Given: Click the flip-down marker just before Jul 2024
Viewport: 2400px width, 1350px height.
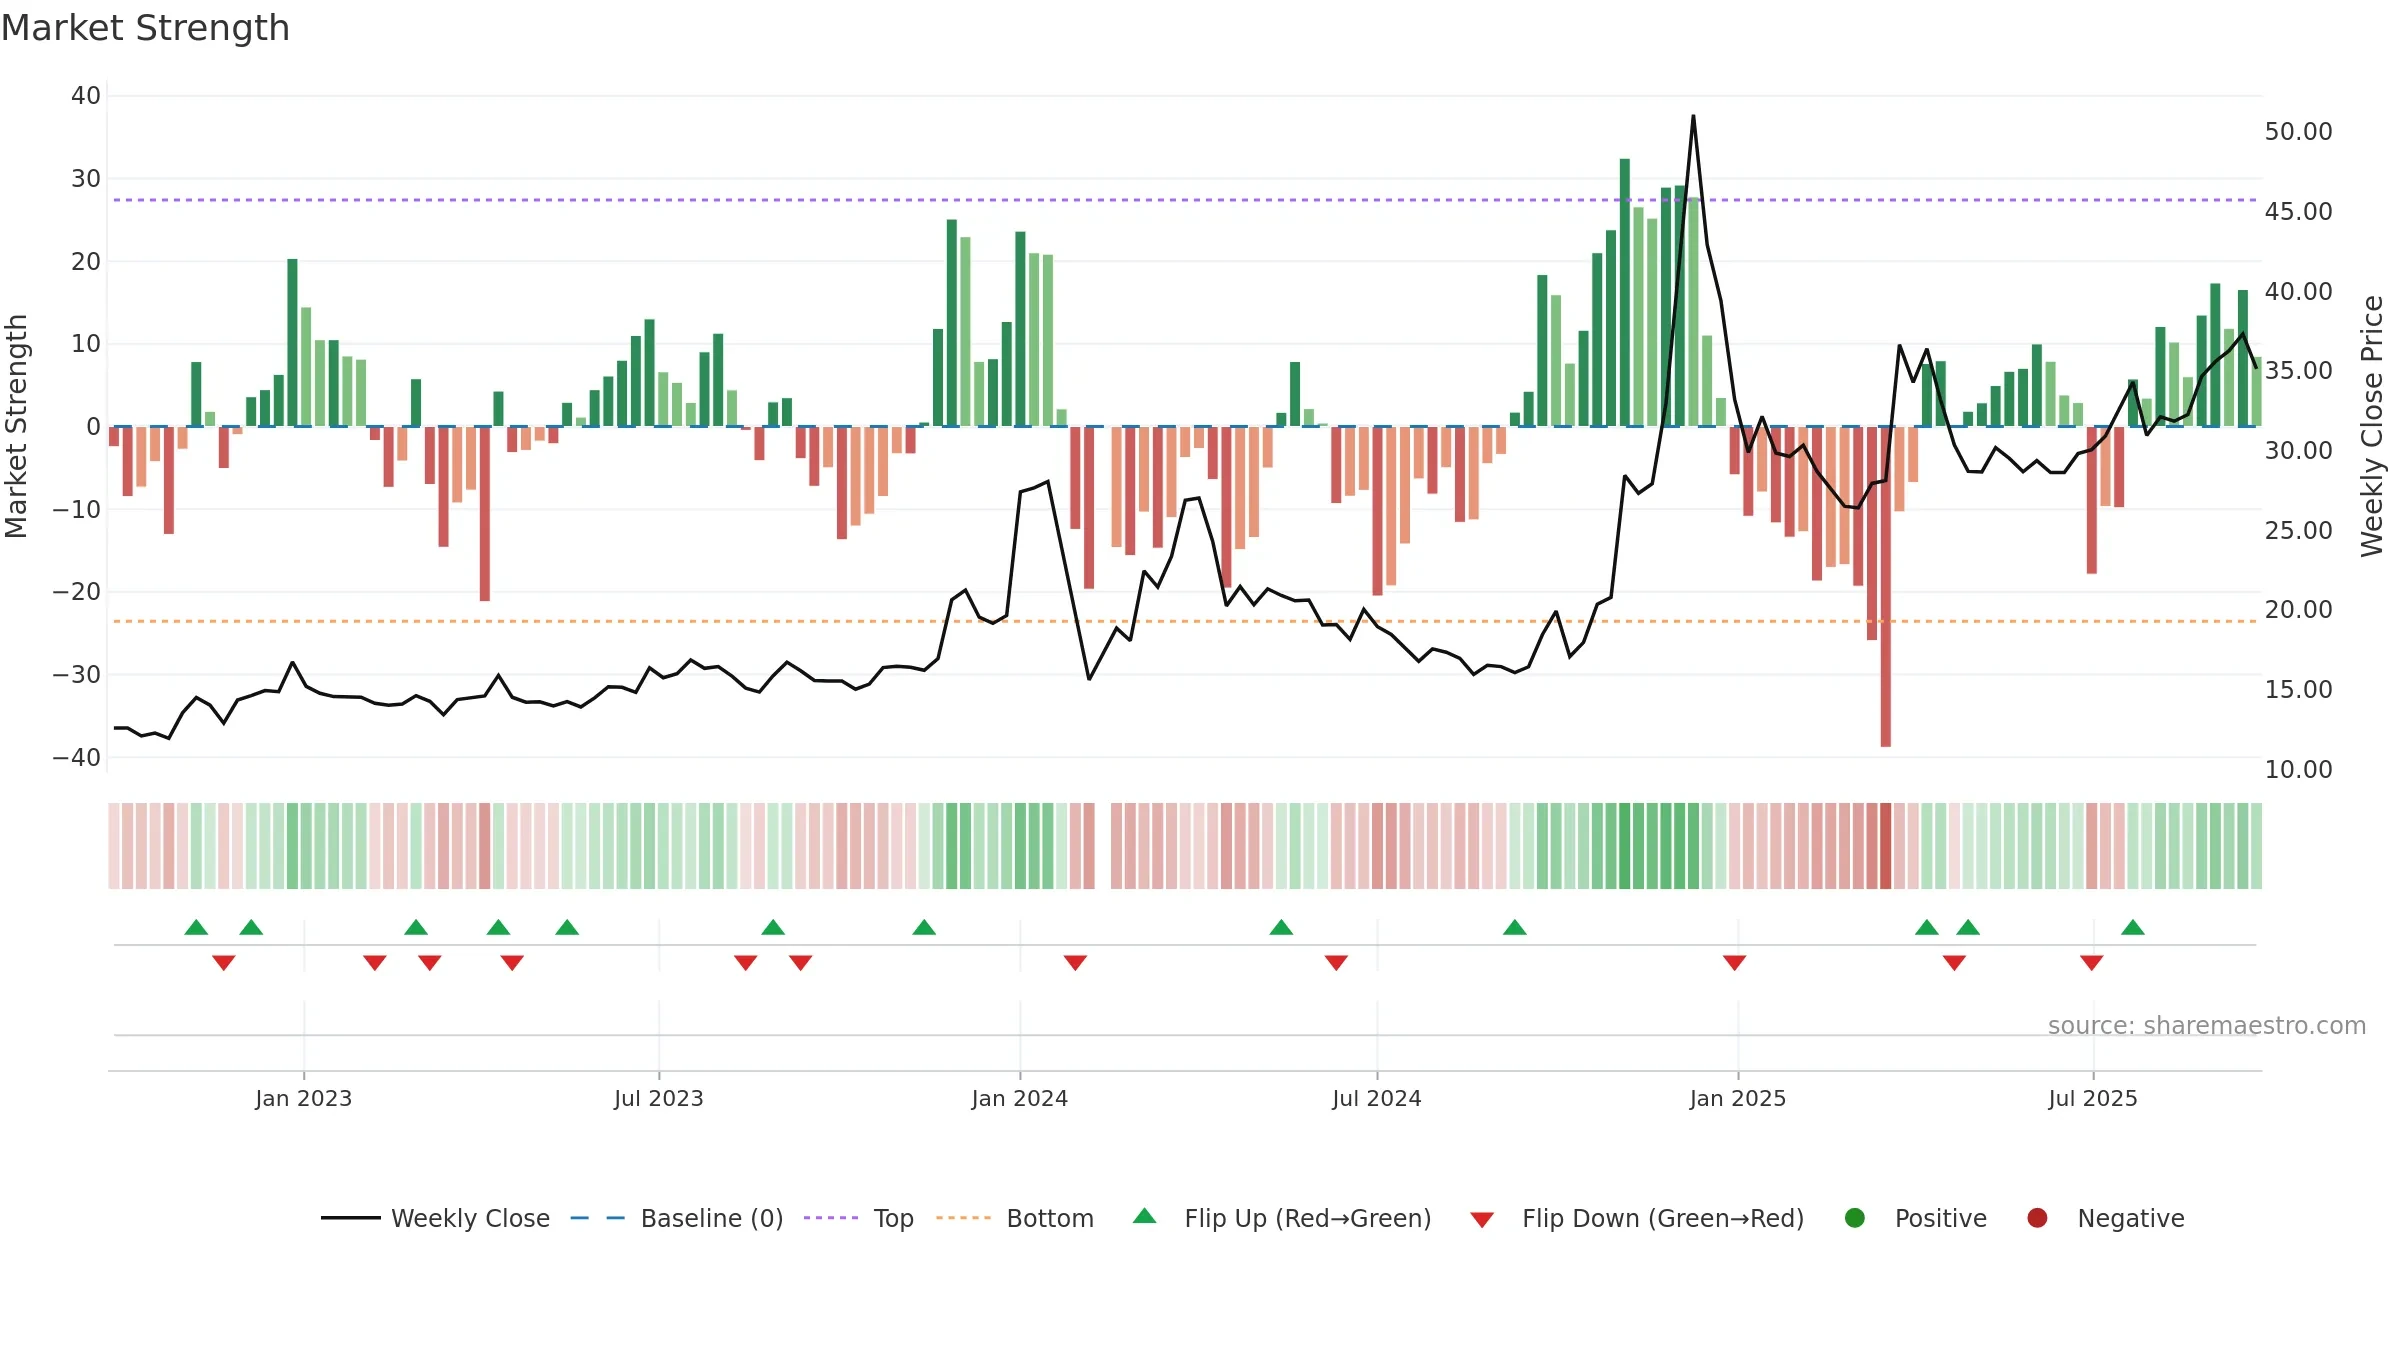Looking at the screenshot, I should [x=1336, y=963].
